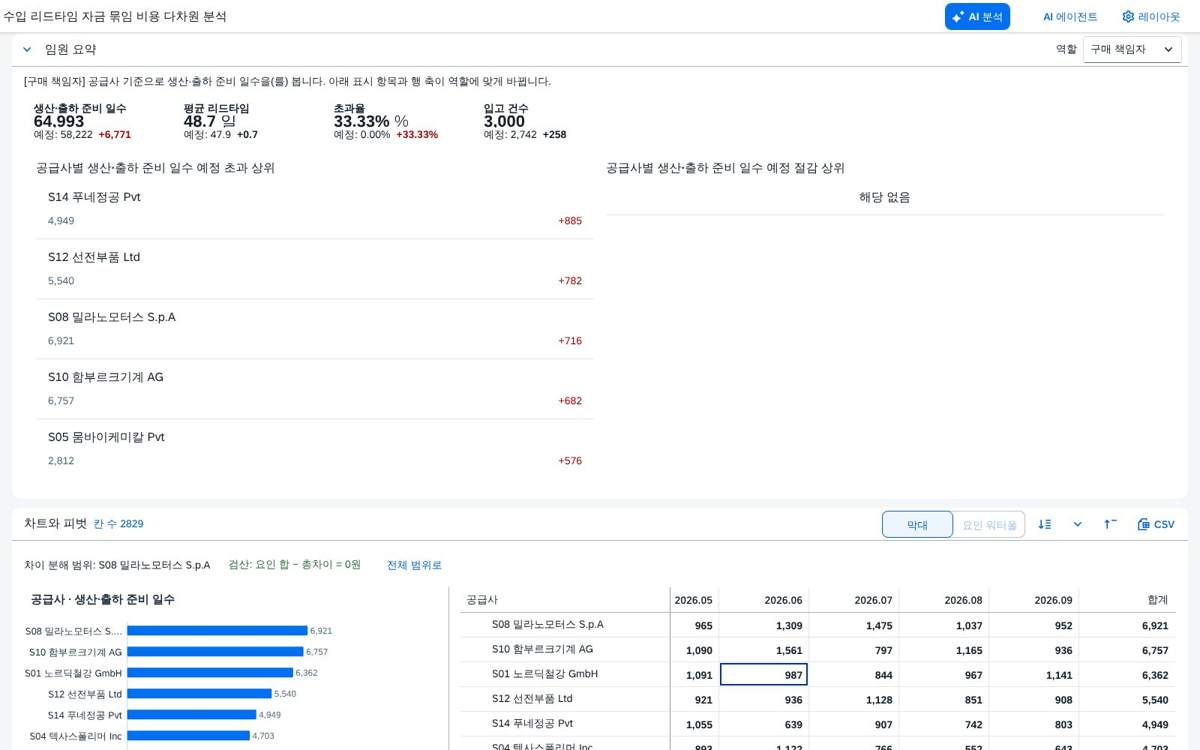
Task: Open the 레이아웃 settings
Action: point(1151,17)
